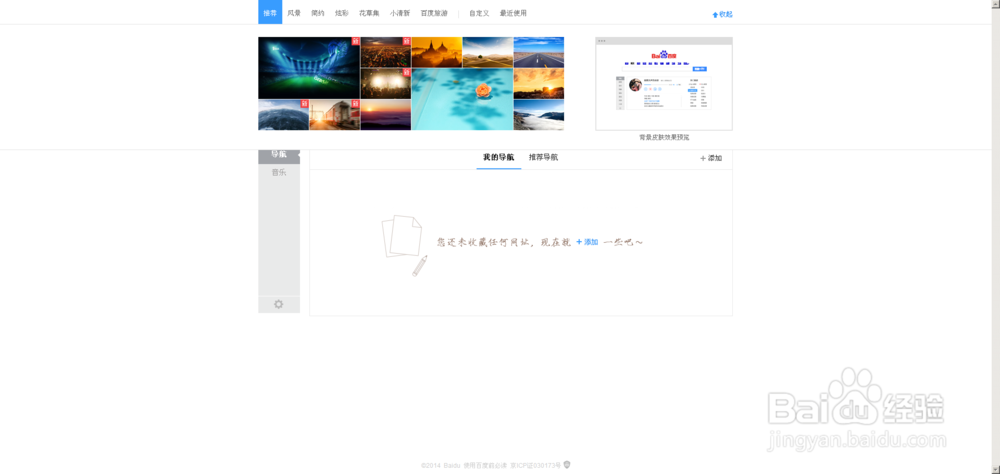Choose the city night aerial skin thumbnail
Screen dimensions: 1000x474
point(385,52)
